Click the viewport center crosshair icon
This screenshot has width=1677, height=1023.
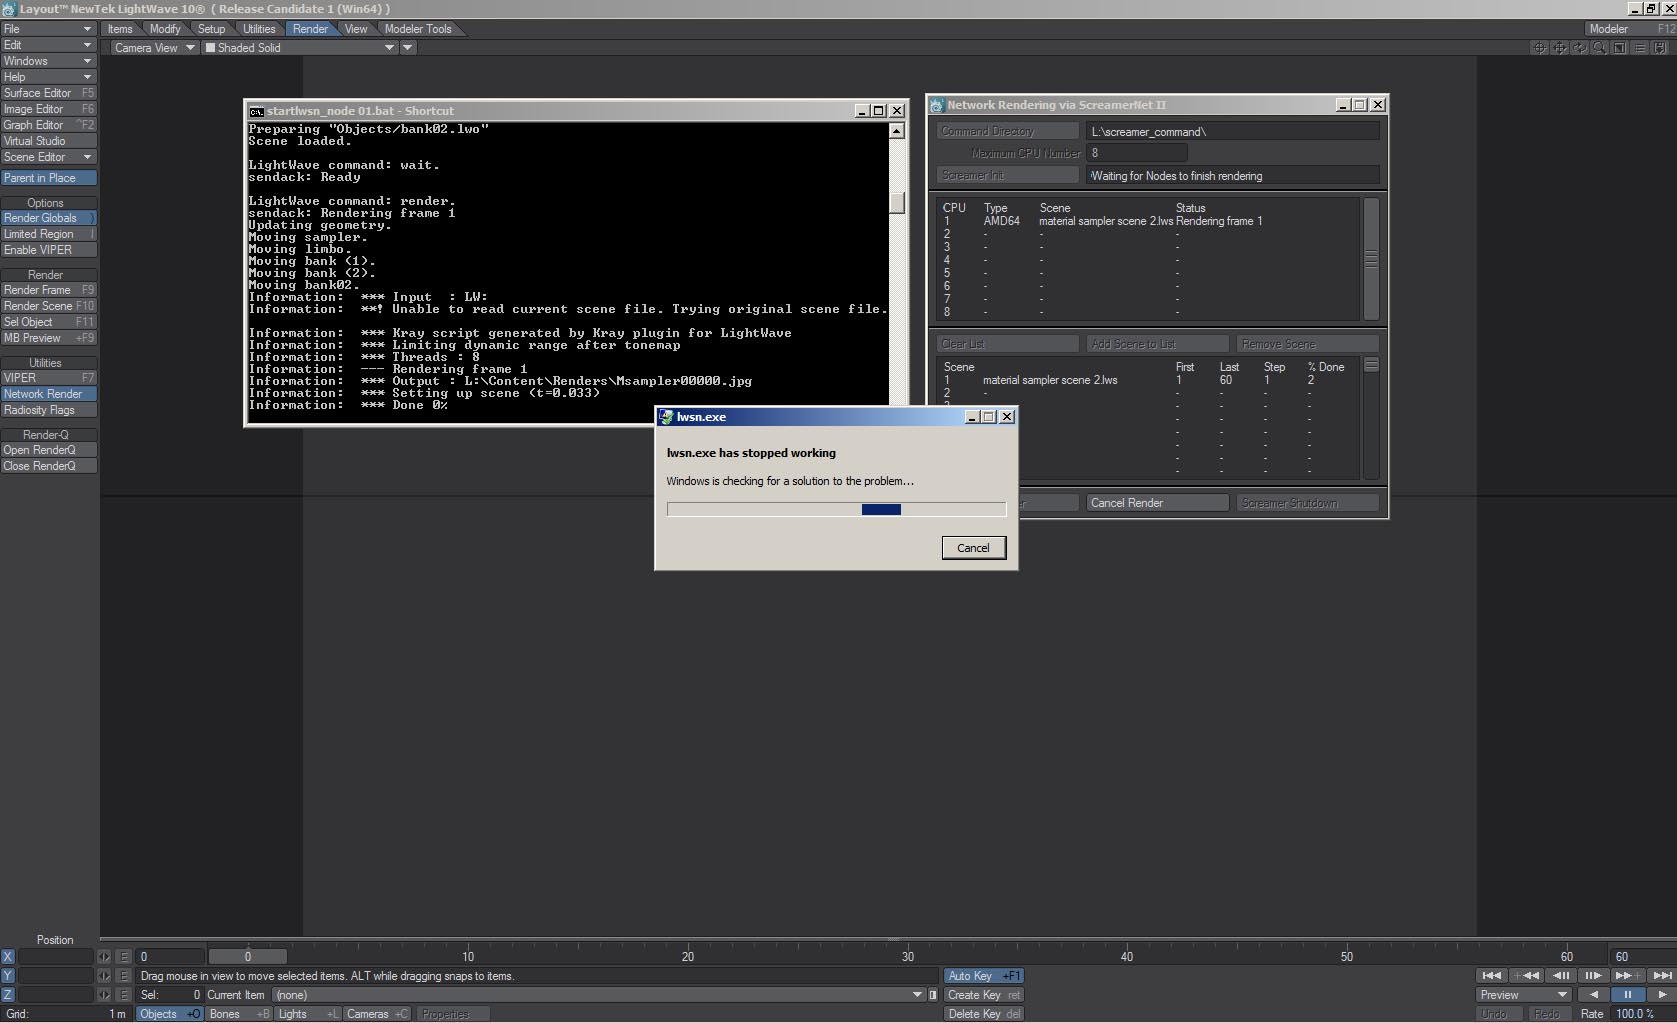tap(1540, 48)
